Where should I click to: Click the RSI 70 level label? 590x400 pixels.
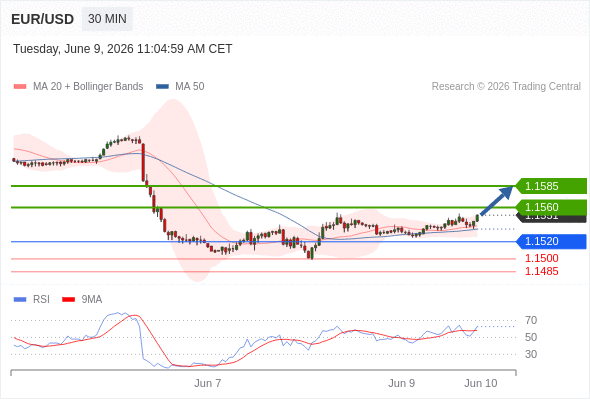click(531, 321)
